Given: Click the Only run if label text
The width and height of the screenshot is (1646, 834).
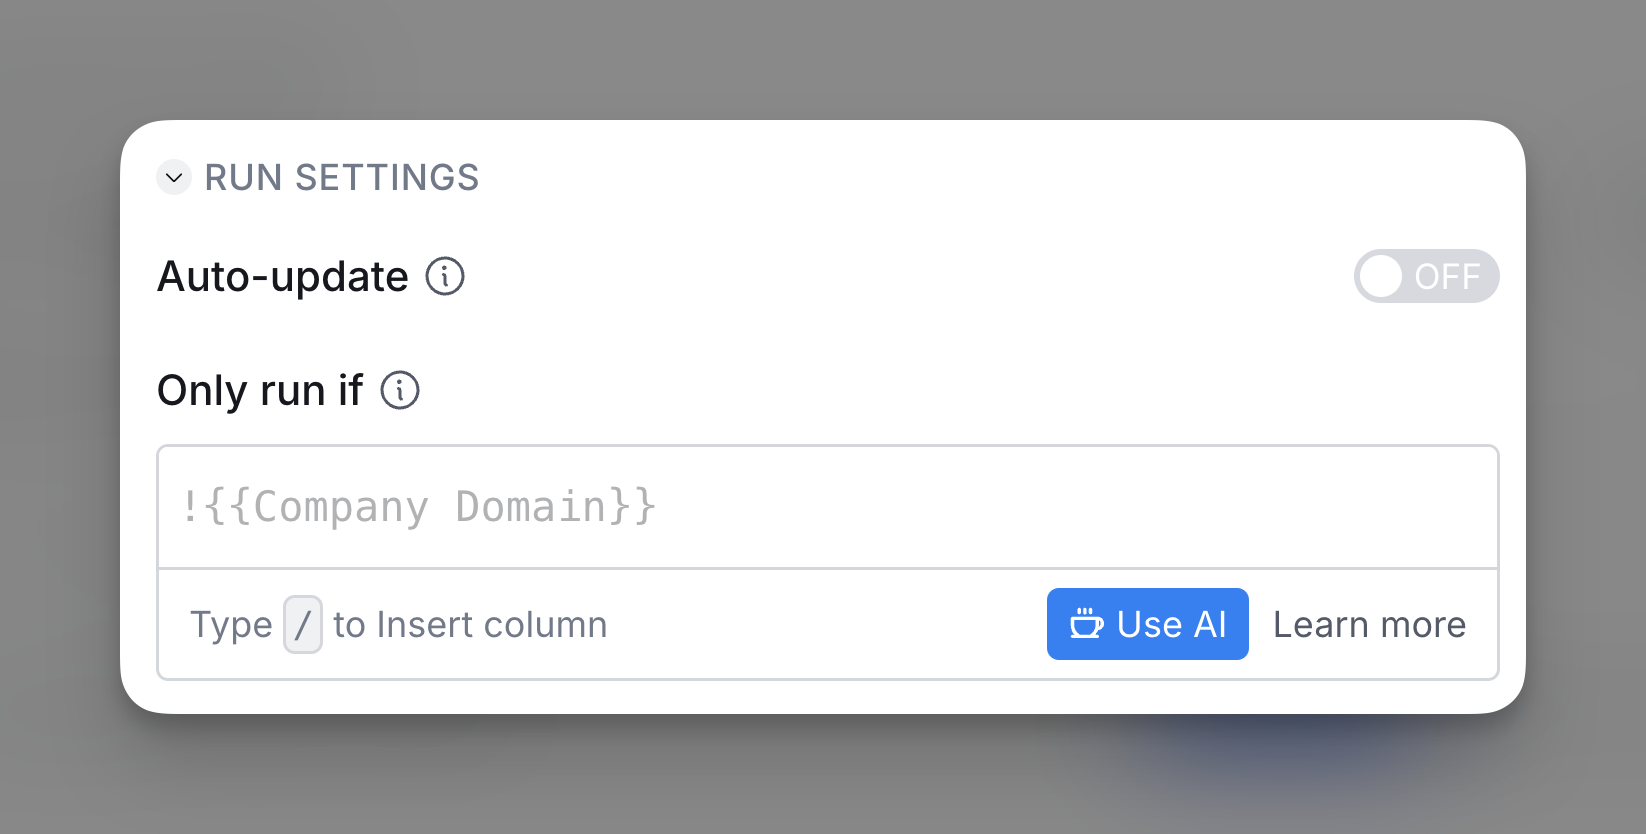Looking at the screenshot, I should tap(260, 391).
